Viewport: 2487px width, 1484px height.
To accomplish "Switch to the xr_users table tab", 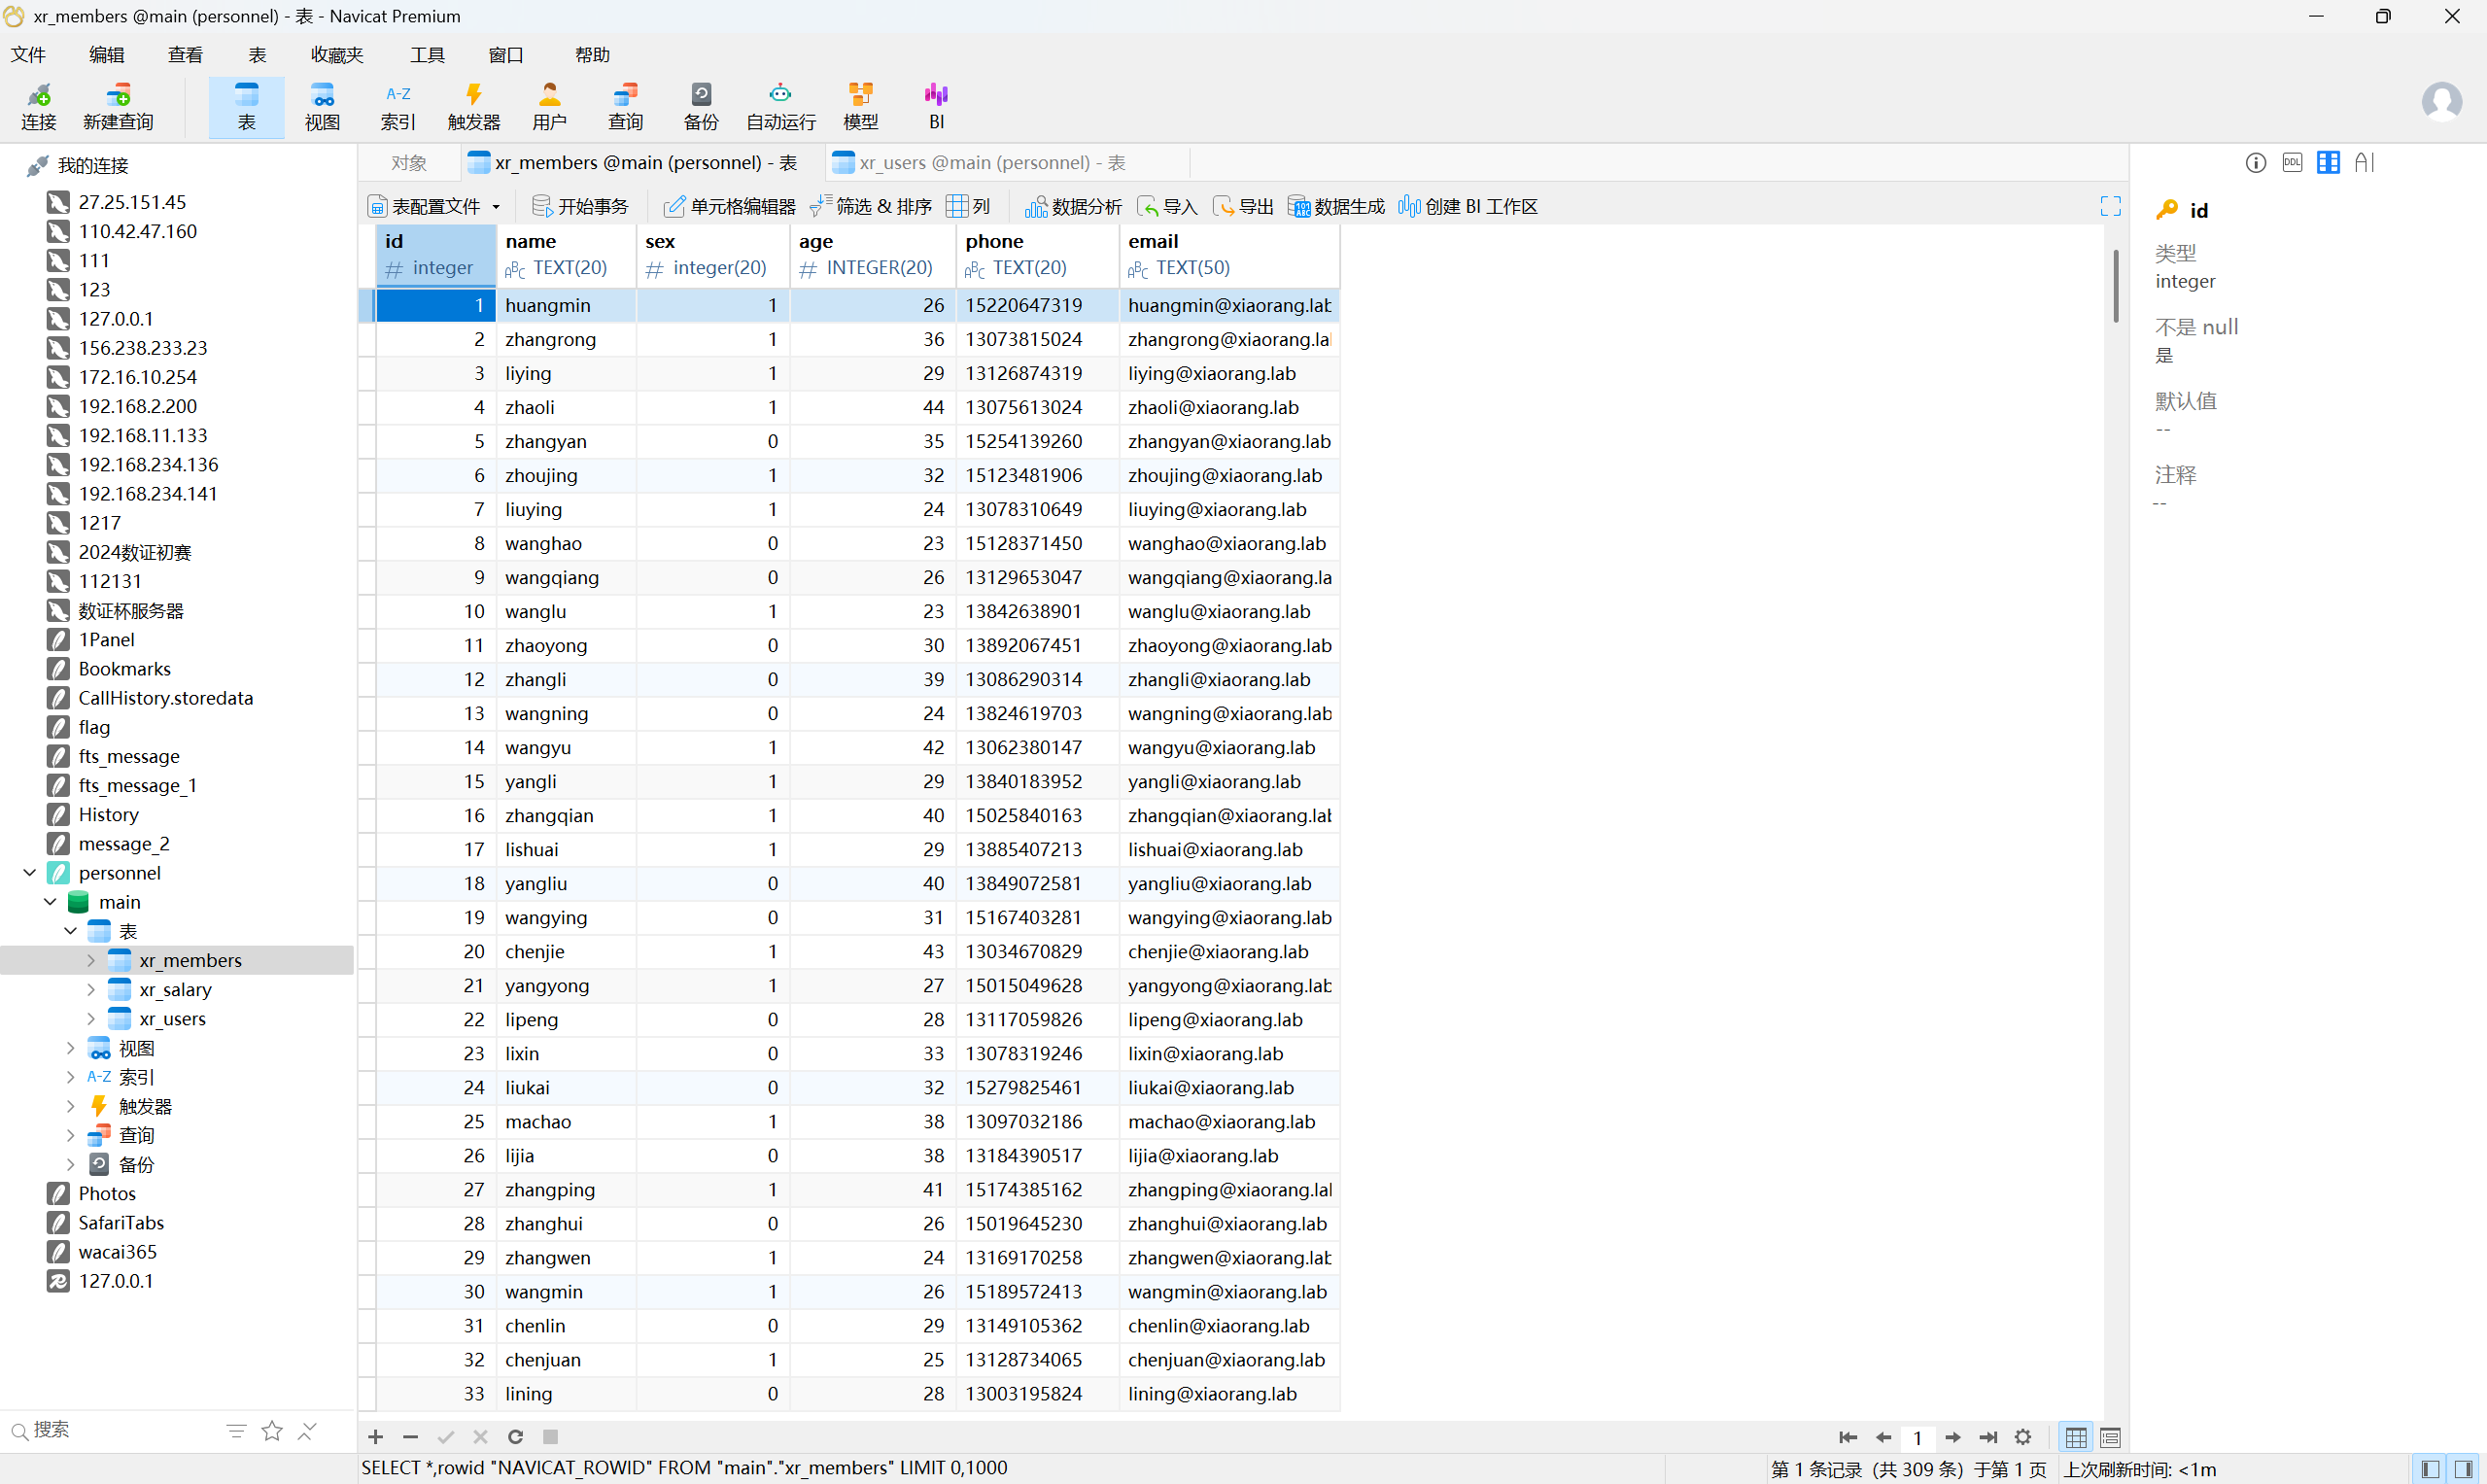I will click(990, 162).
